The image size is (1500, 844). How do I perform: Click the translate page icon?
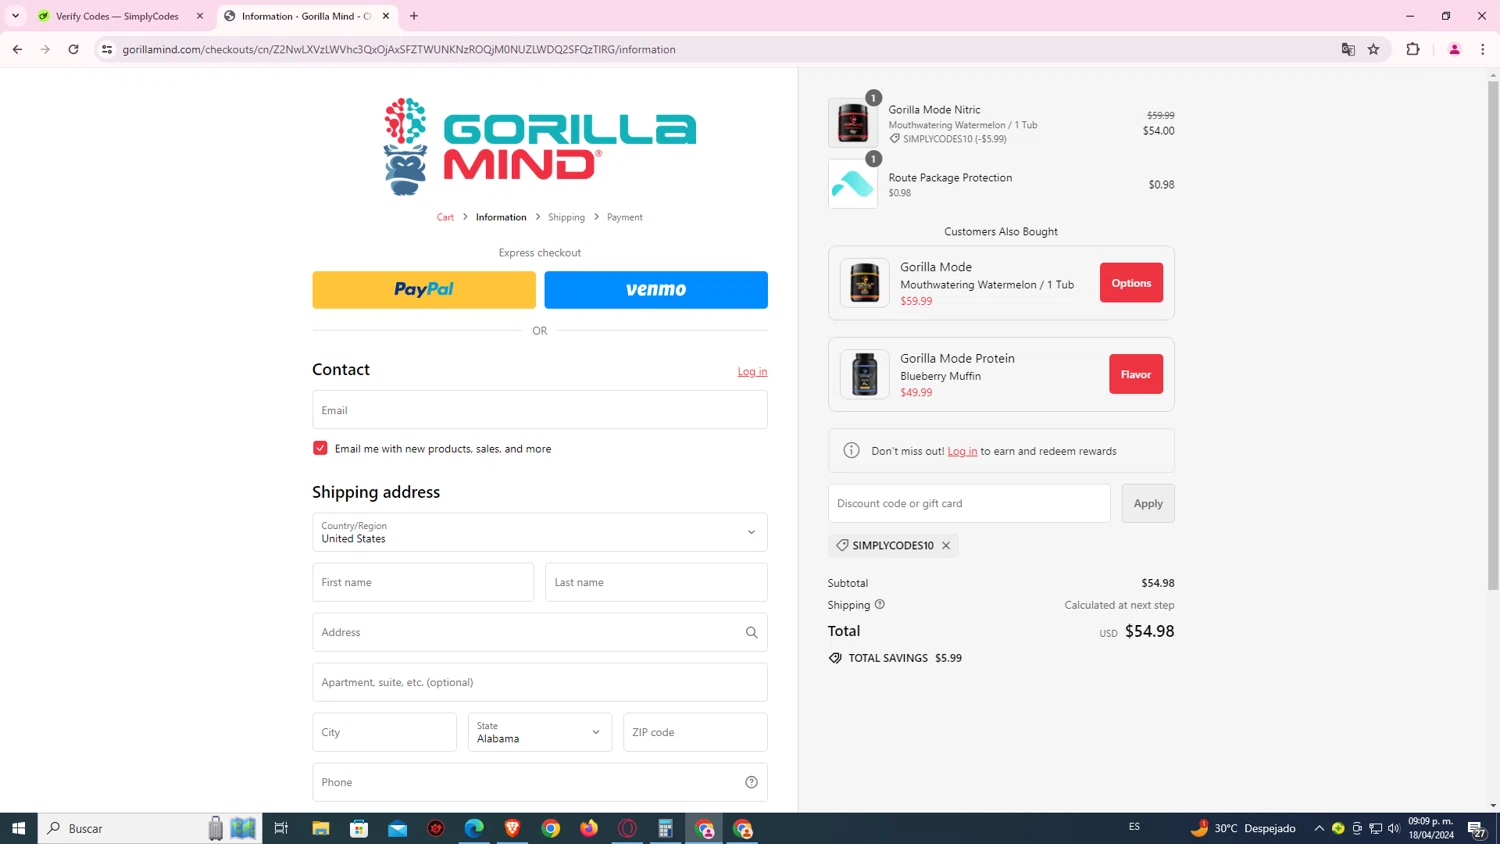coord(1348,49)
